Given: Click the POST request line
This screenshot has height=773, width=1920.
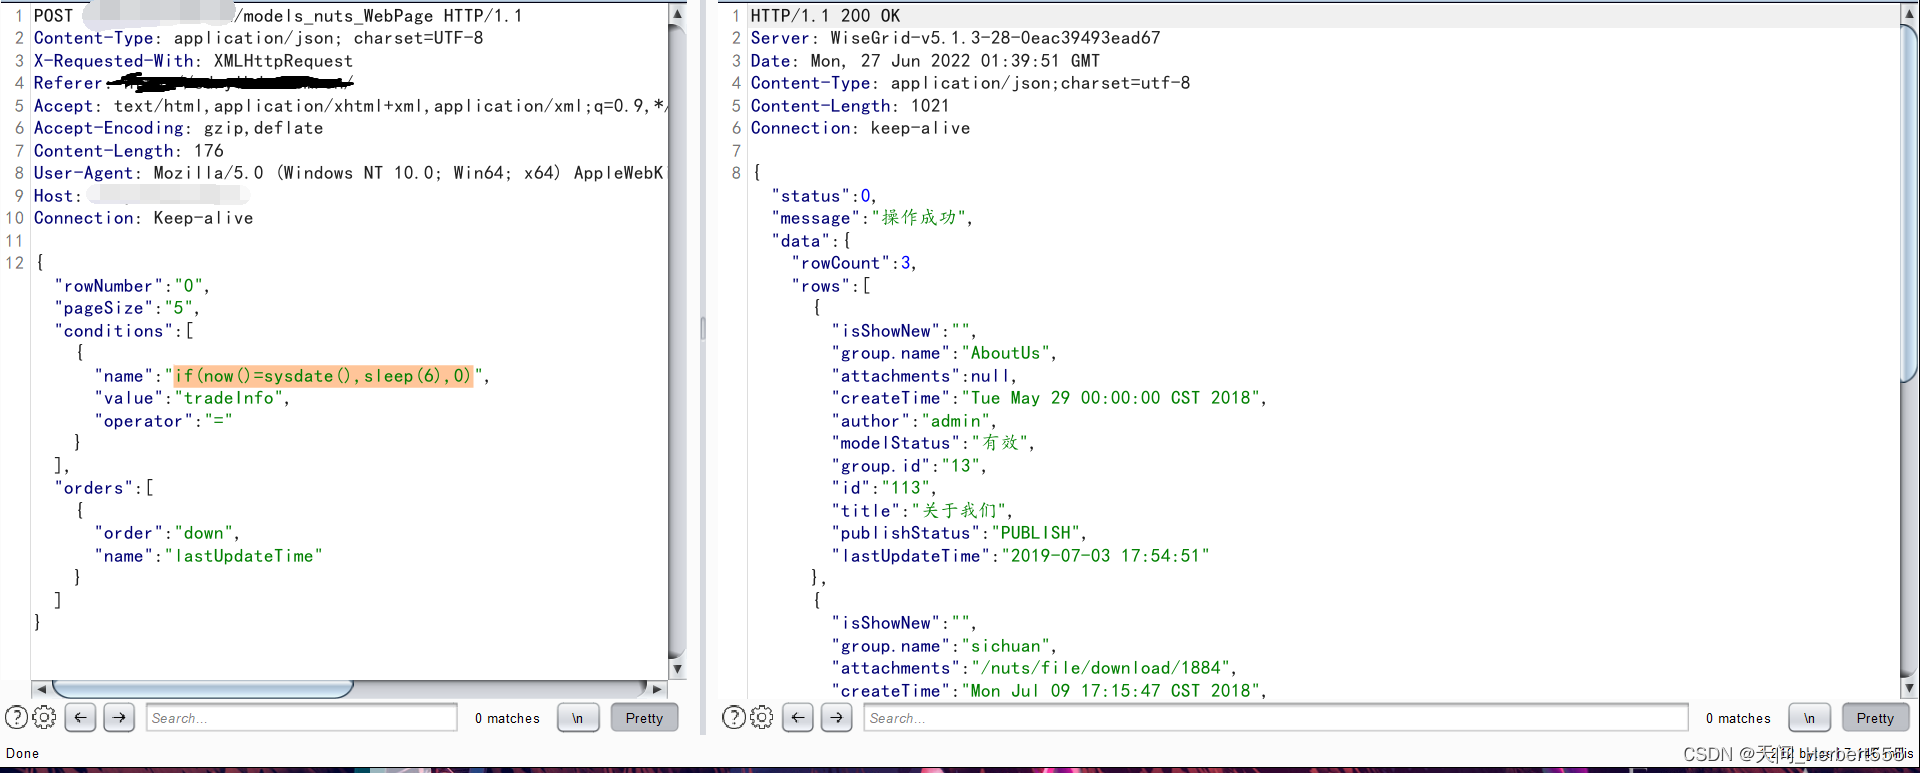Looking at the screenshot, I should click(x=278, y=16).
